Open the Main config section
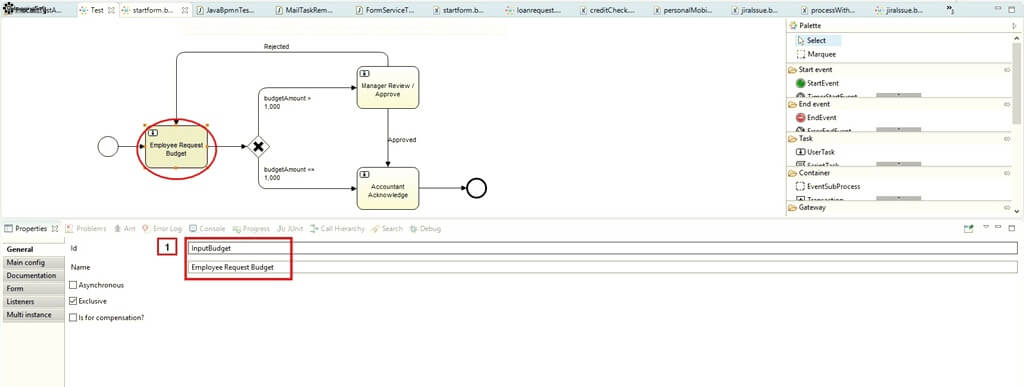 (x=25, y=262)
